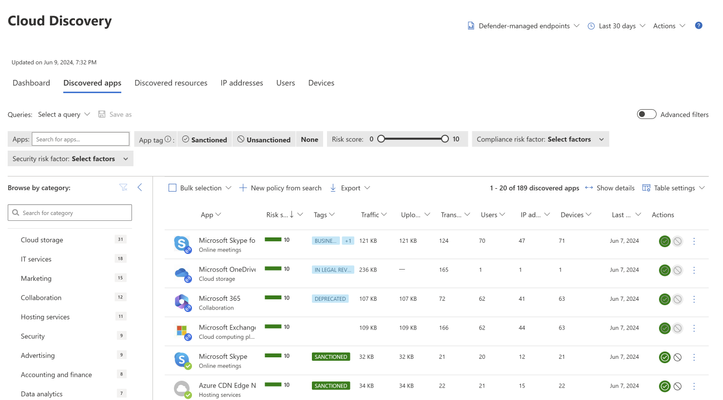Create New policy from search

click(280, 188)
